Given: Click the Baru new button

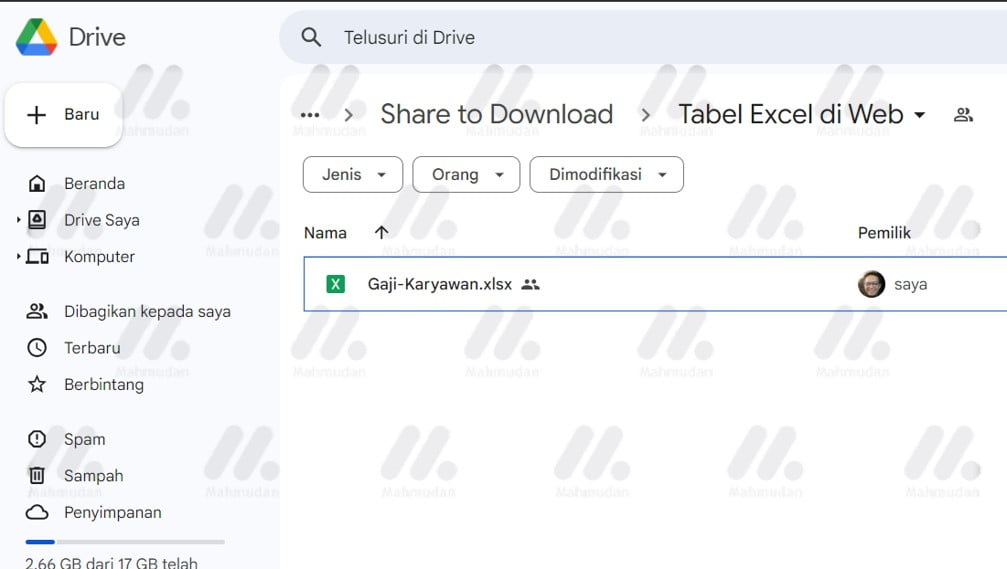Looking at the screenshot, I should [64, 115].
